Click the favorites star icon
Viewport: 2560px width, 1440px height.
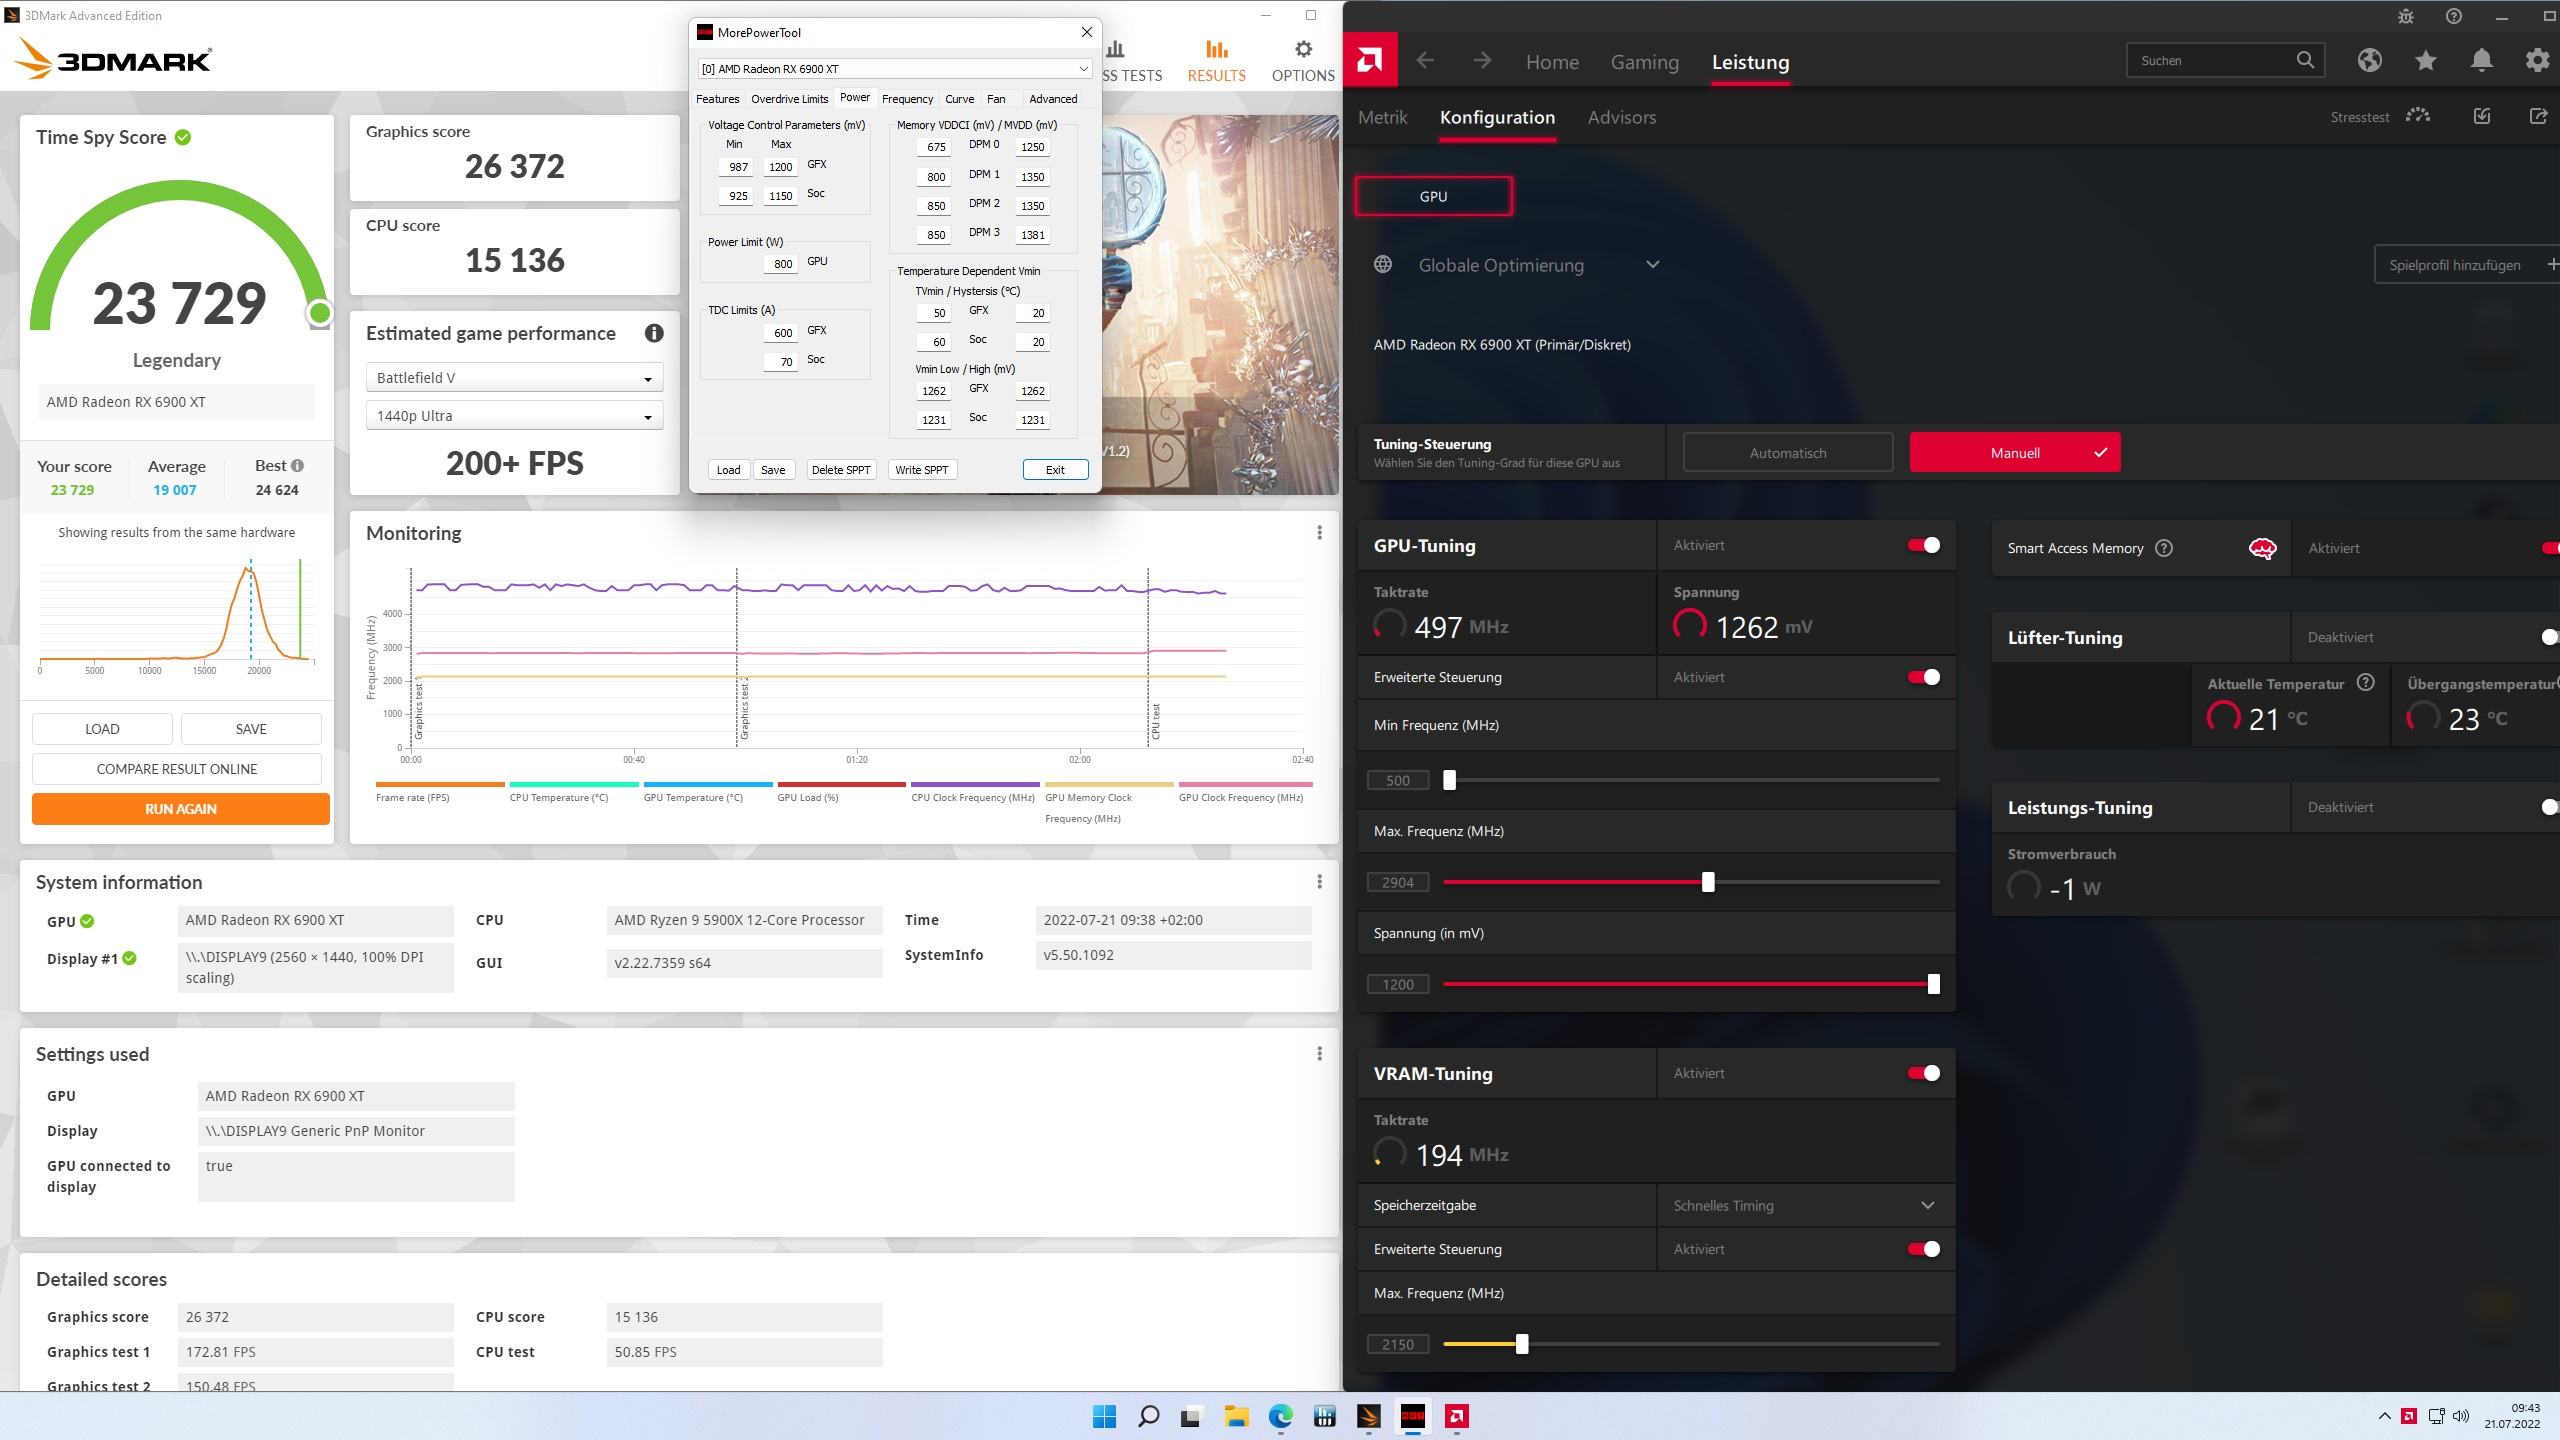click(x=2425, y=61)
